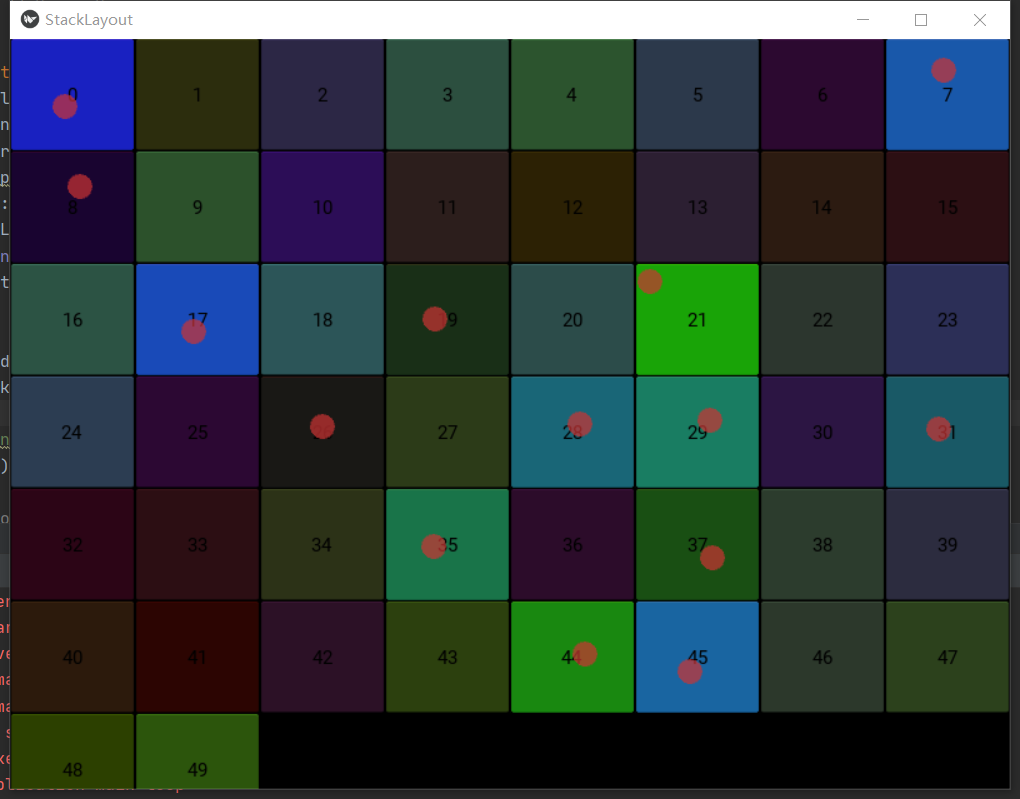Click the orange dot above the number 21
Screen dimensions: 1020x799
pos(651,282)
